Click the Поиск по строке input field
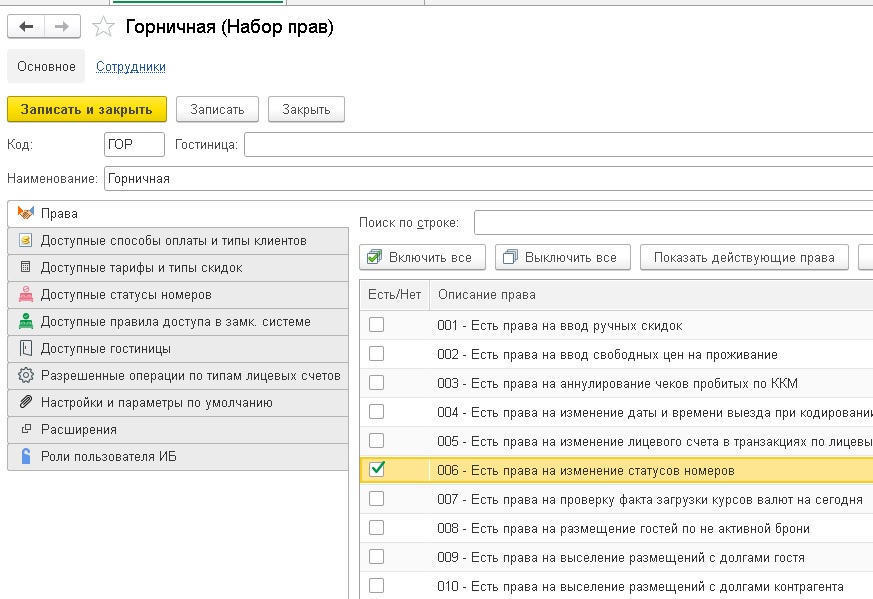This screenshot has height=599, width=873. (x=672, y=221)
